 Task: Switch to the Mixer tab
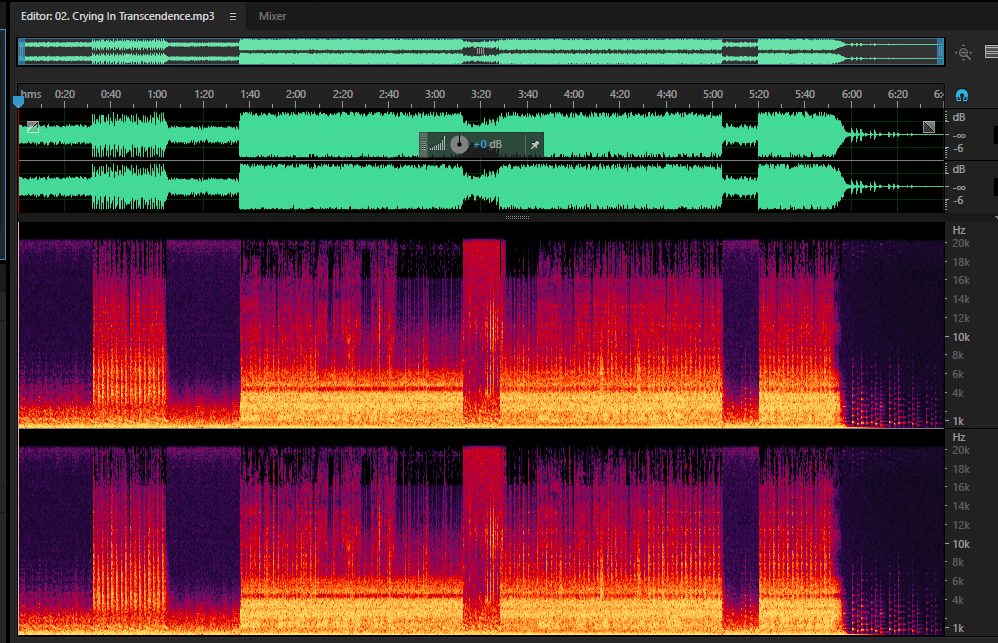(x=272, y=17)
